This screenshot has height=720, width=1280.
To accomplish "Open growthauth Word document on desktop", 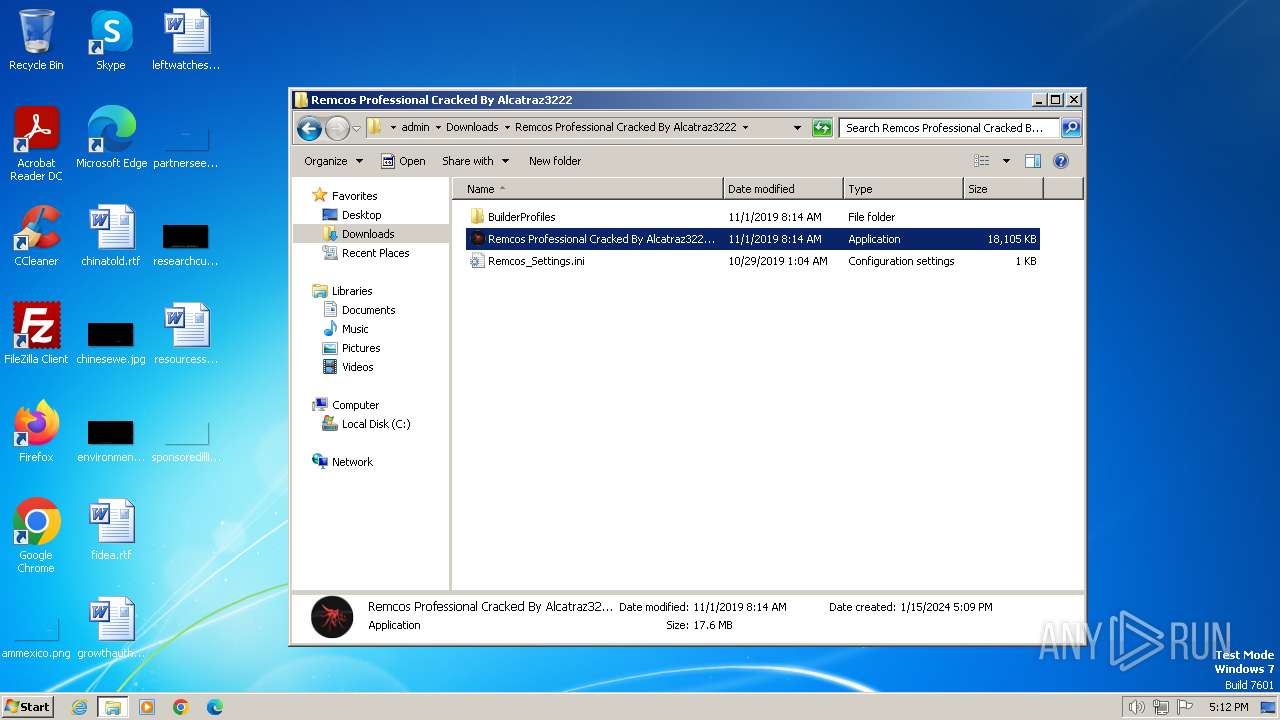I will [x=111, y=628].
